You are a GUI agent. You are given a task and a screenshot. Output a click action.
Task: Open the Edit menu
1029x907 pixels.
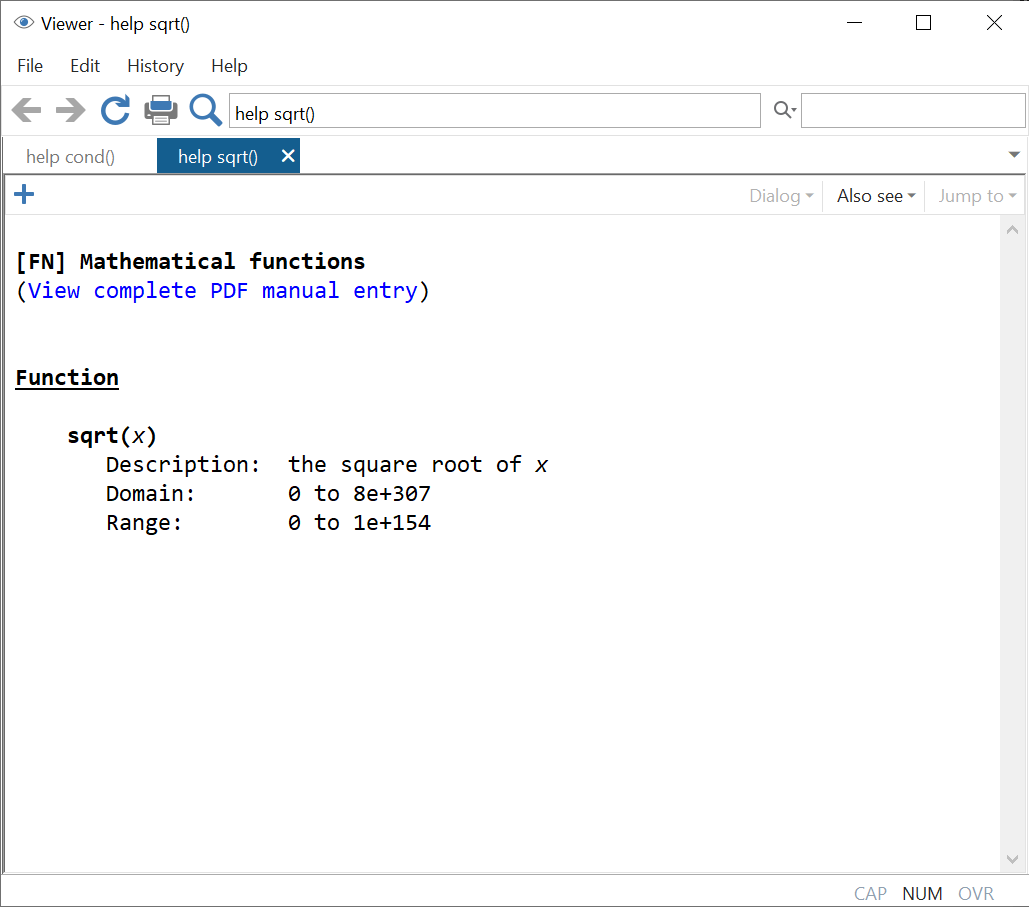85,66
